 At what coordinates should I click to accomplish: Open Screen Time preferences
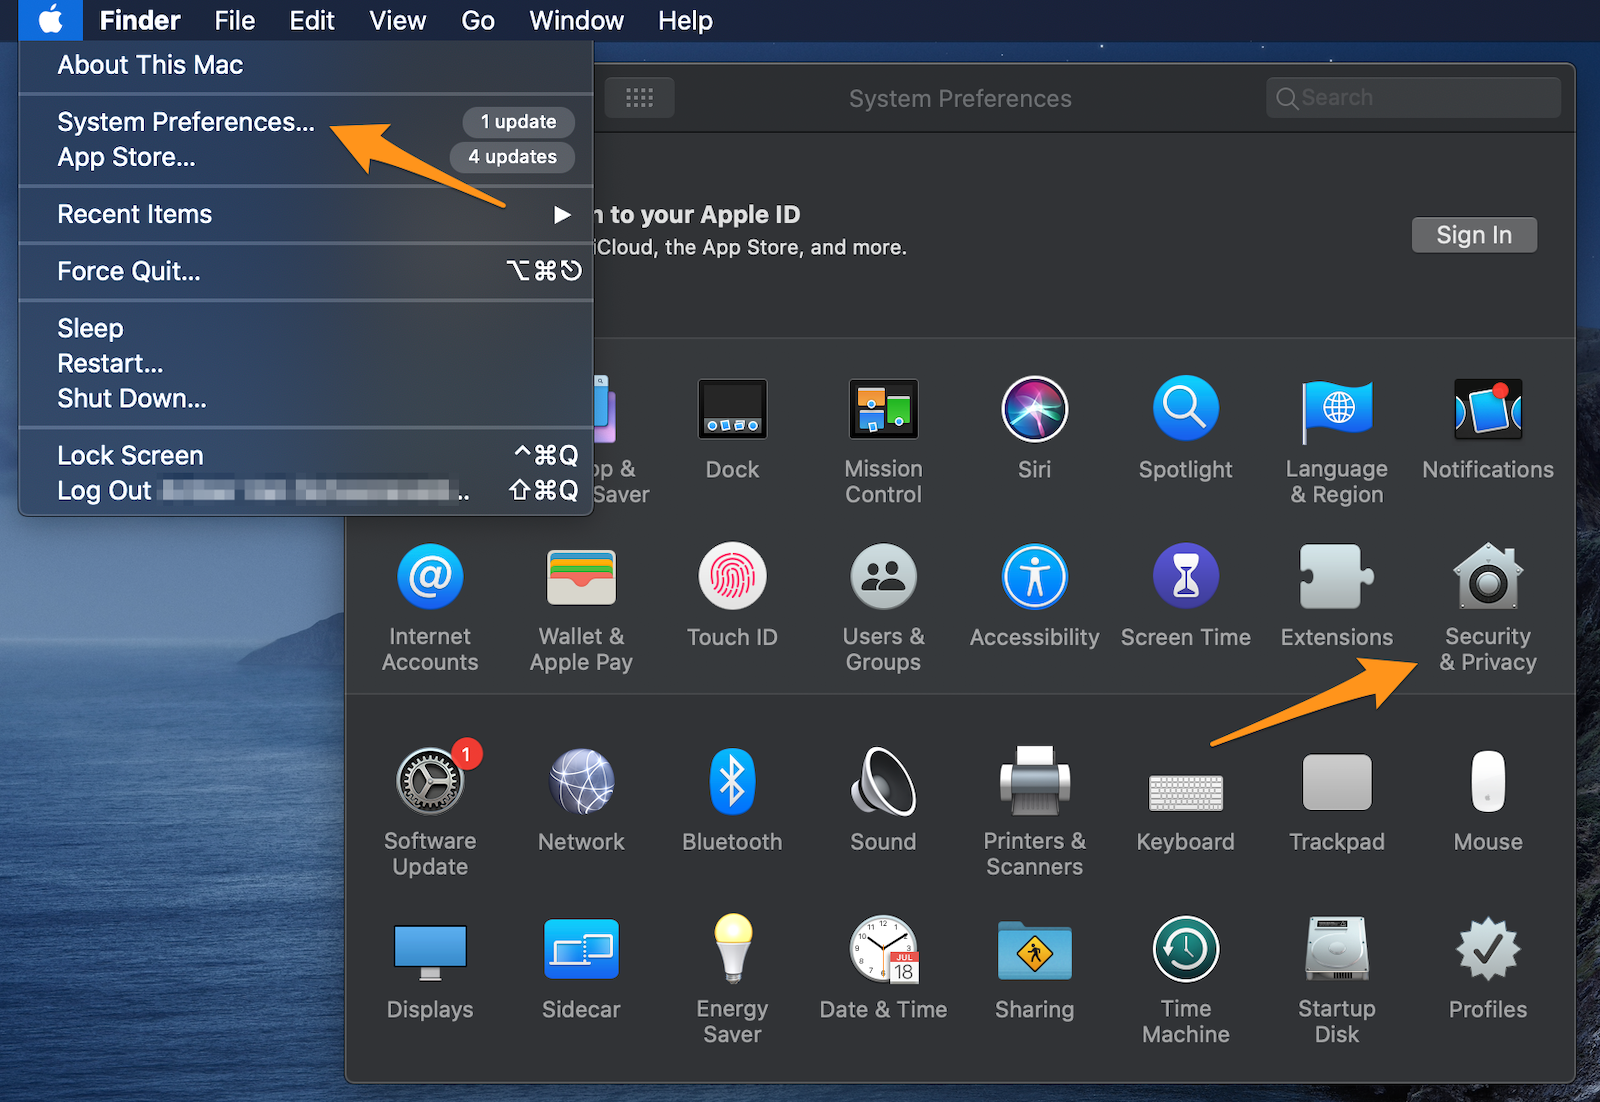(x=1185, y=597)
